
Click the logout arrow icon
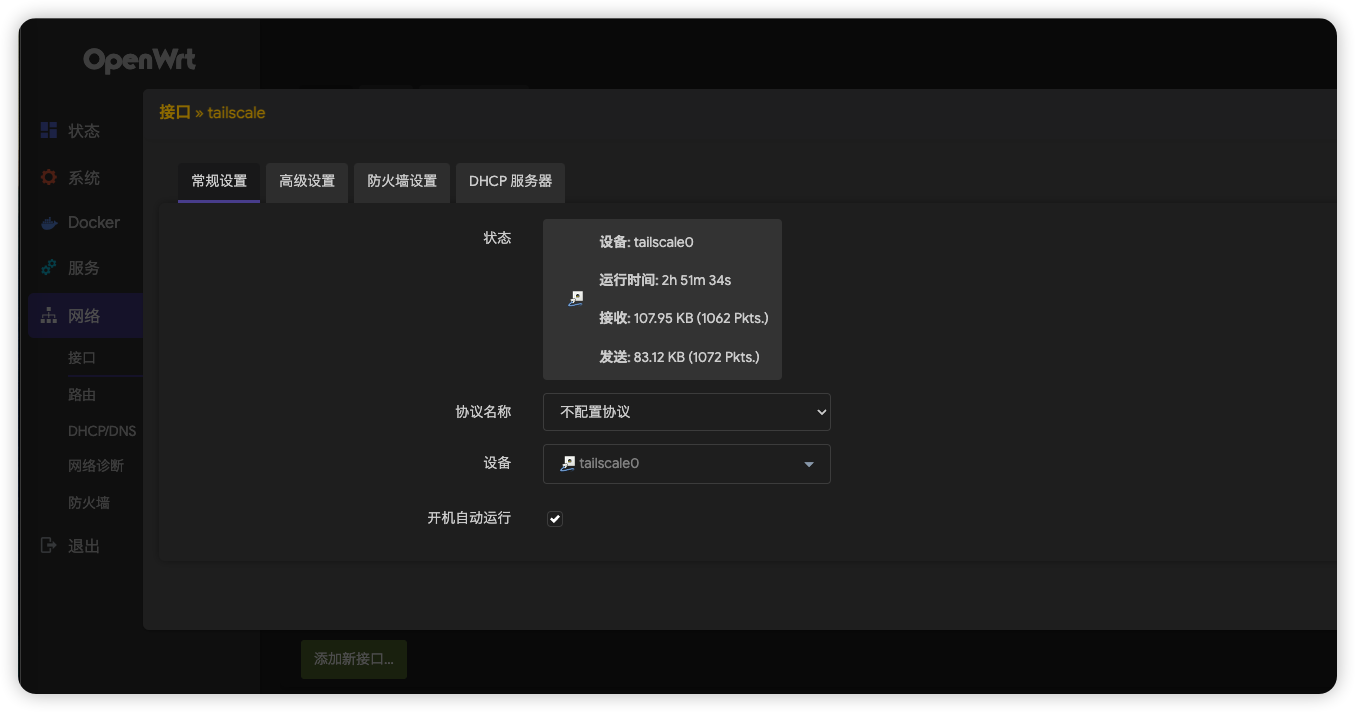coord(48,546)
